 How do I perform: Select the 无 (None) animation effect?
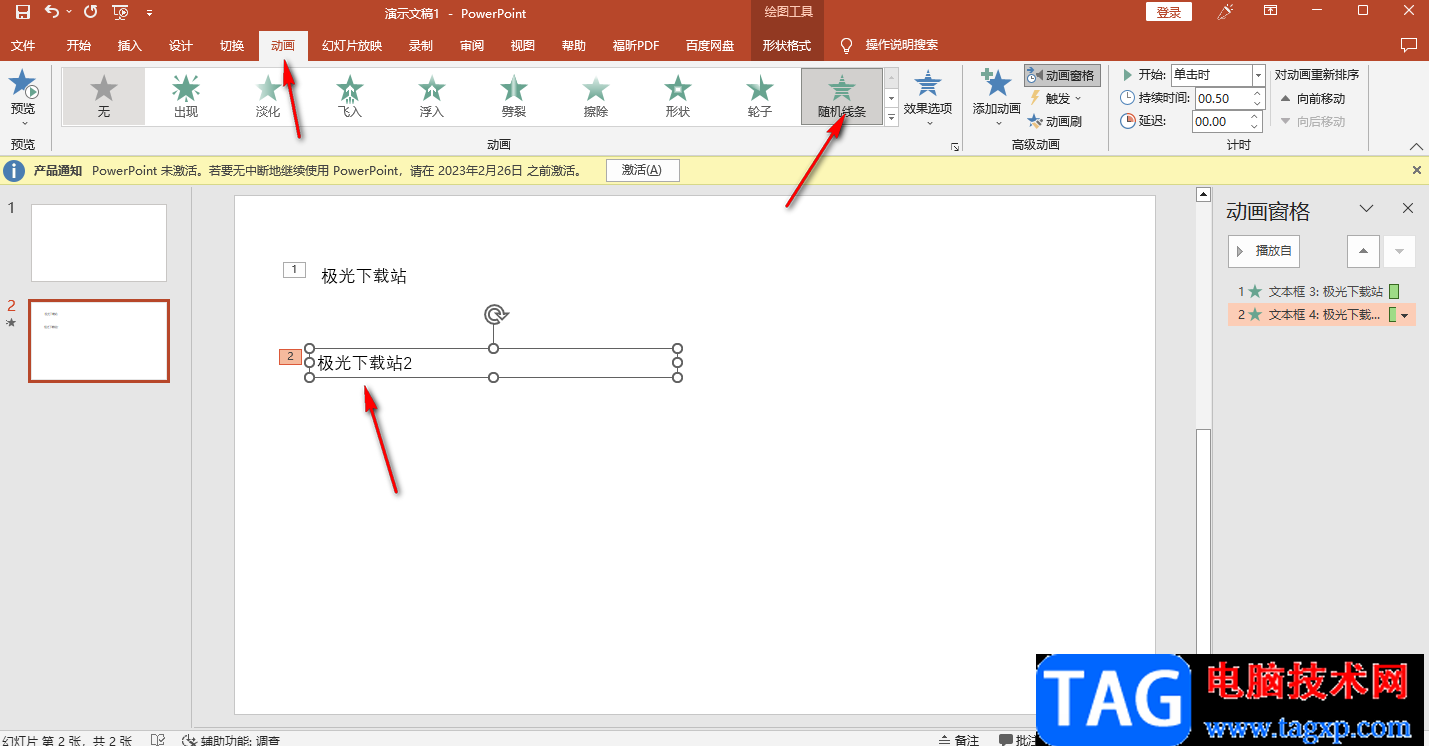click(x=104, y=97)
